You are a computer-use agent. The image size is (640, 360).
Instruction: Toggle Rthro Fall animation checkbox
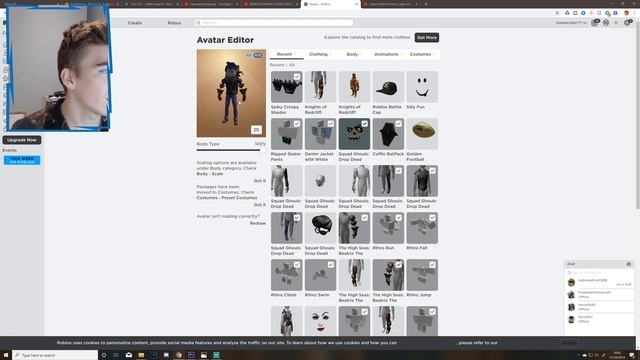click(432, 218)
